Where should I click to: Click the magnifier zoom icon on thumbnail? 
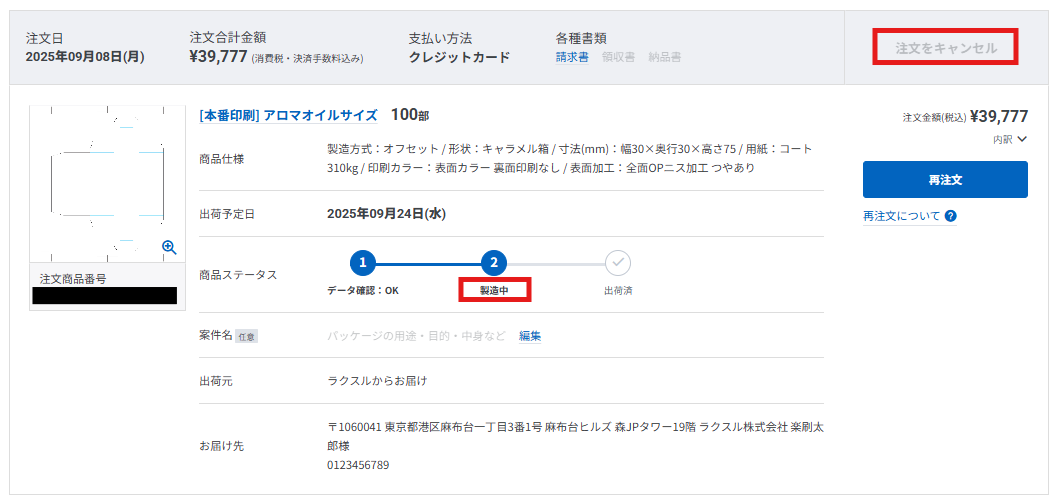coord(169,247)
